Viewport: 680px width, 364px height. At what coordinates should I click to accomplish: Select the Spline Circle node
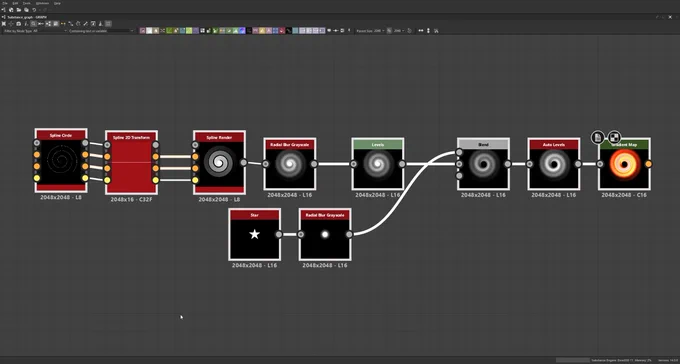[x=61, y=161]
